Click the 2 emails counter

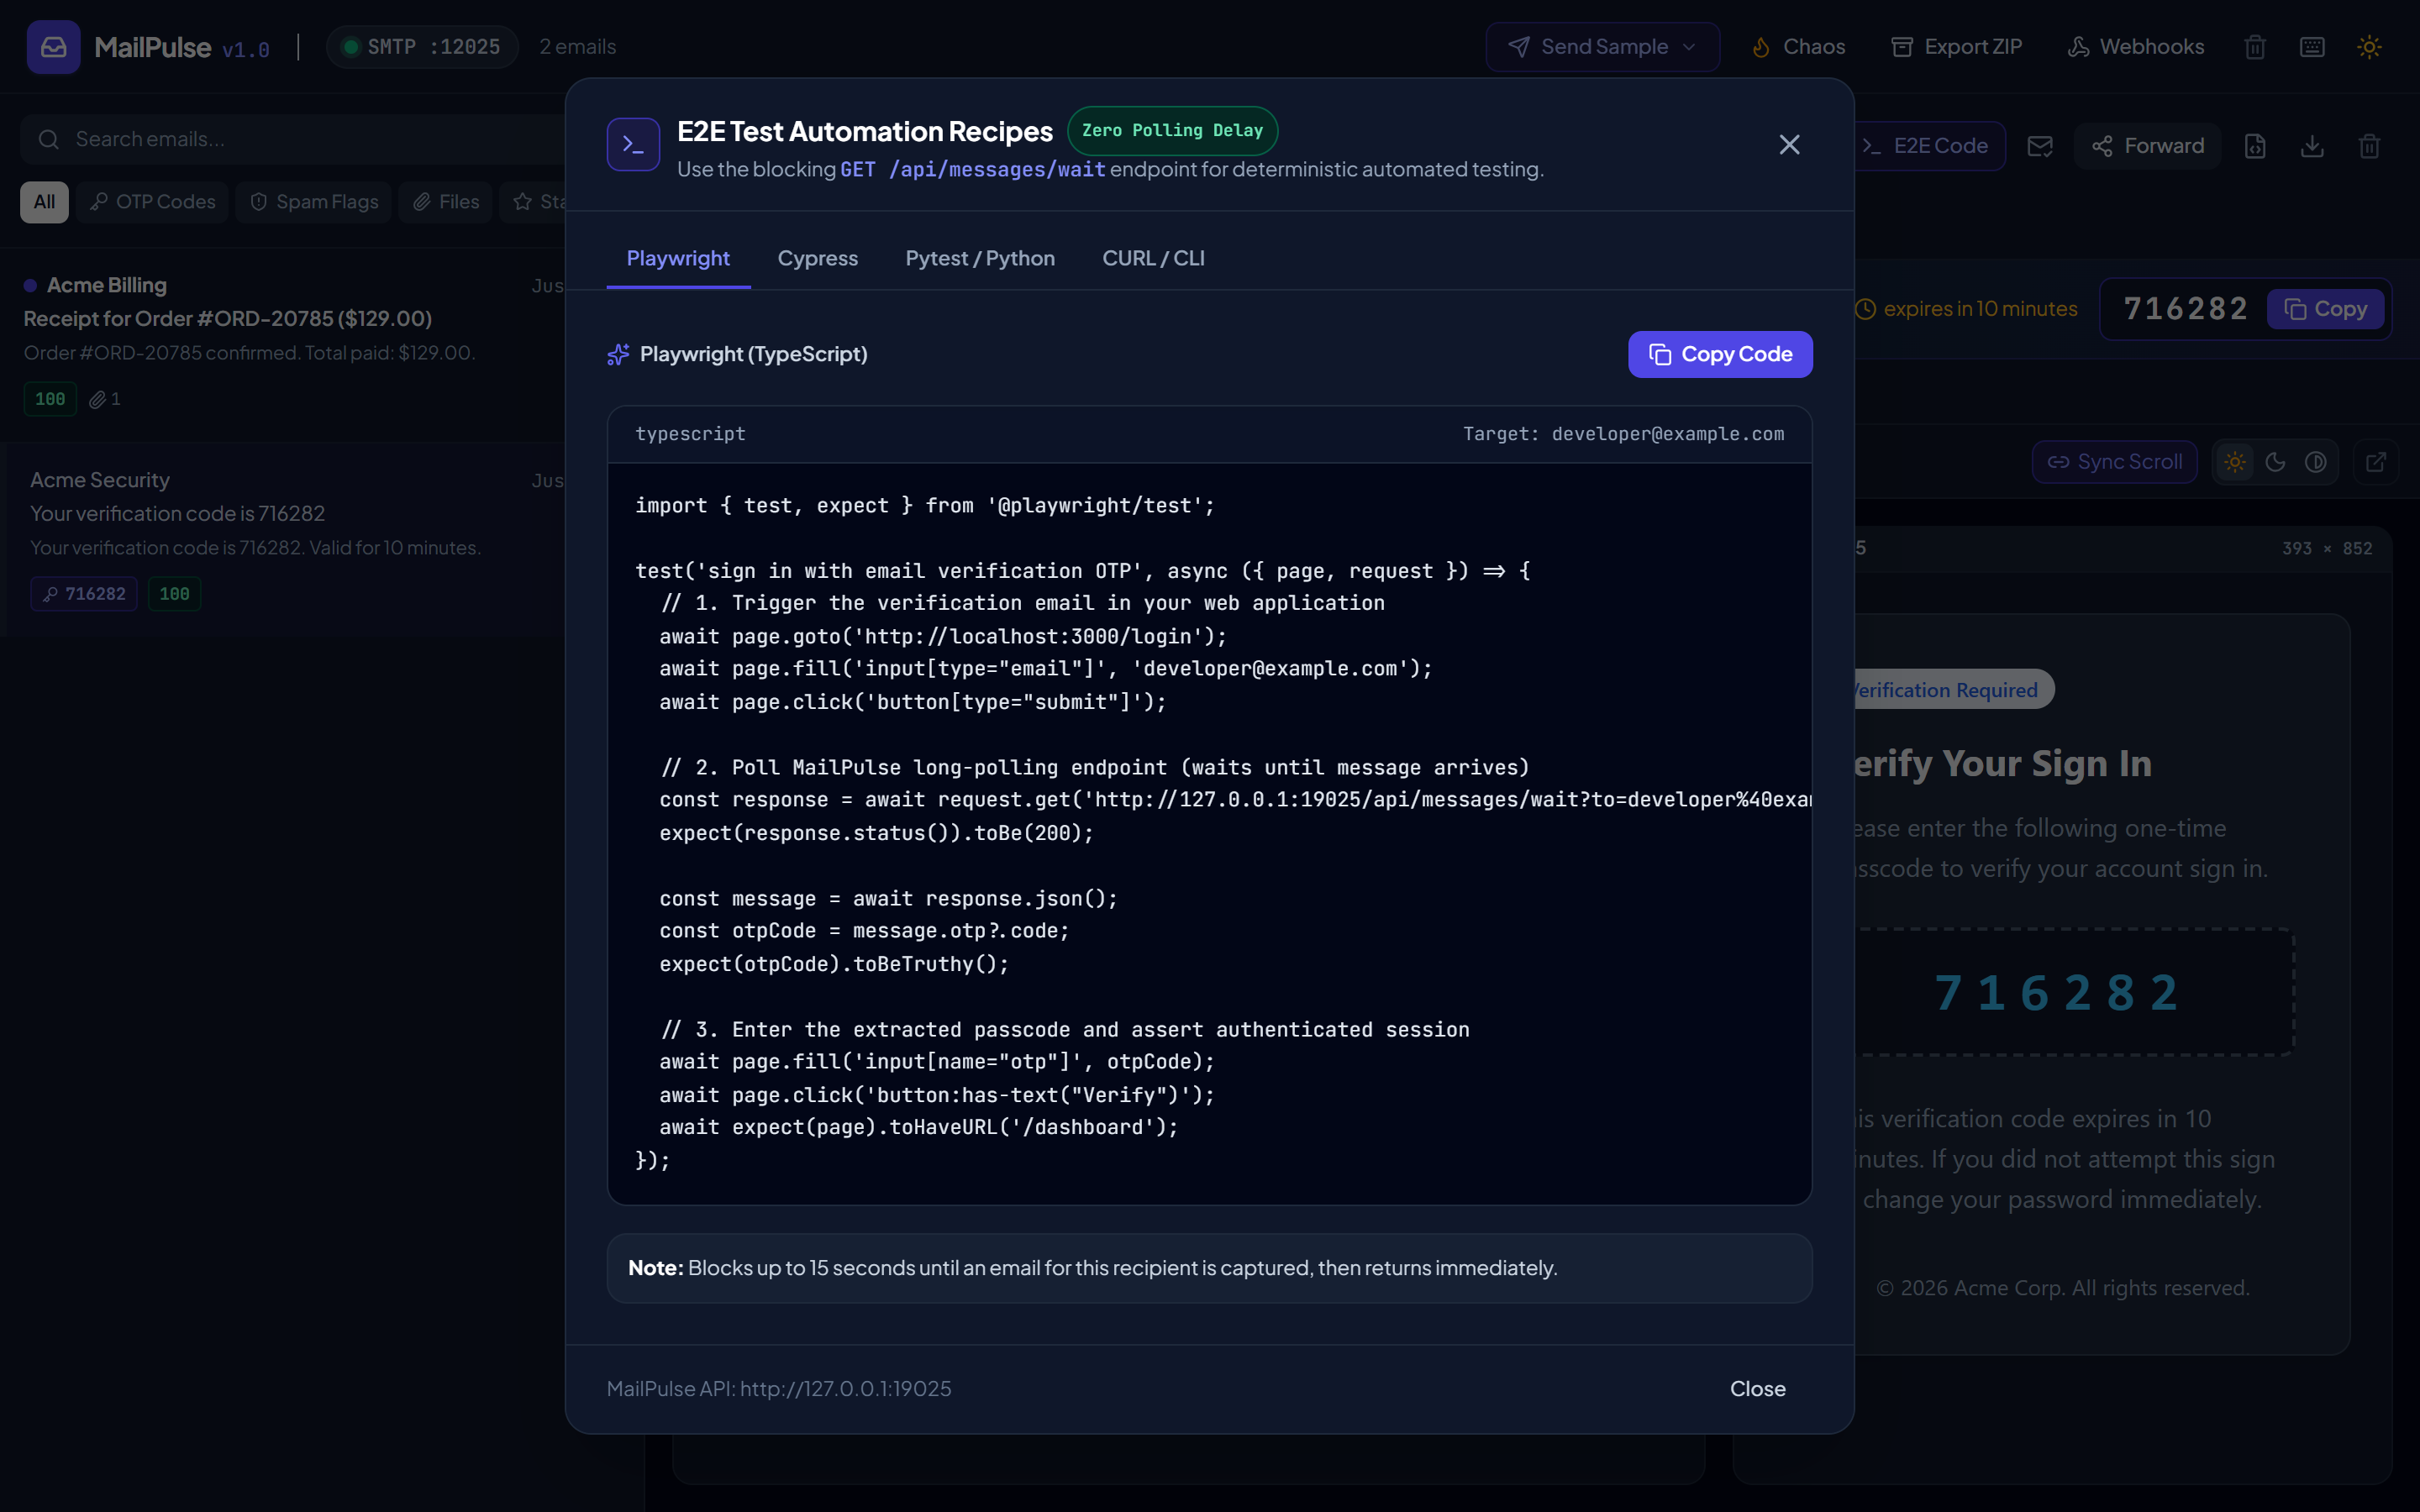pyautogui.click(x=577, y=47)
